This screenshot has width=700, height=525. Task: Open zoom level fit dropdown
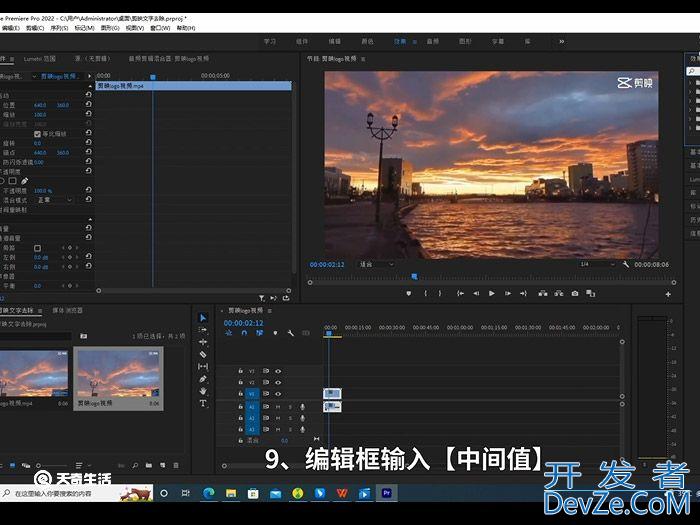coord(376,264)
